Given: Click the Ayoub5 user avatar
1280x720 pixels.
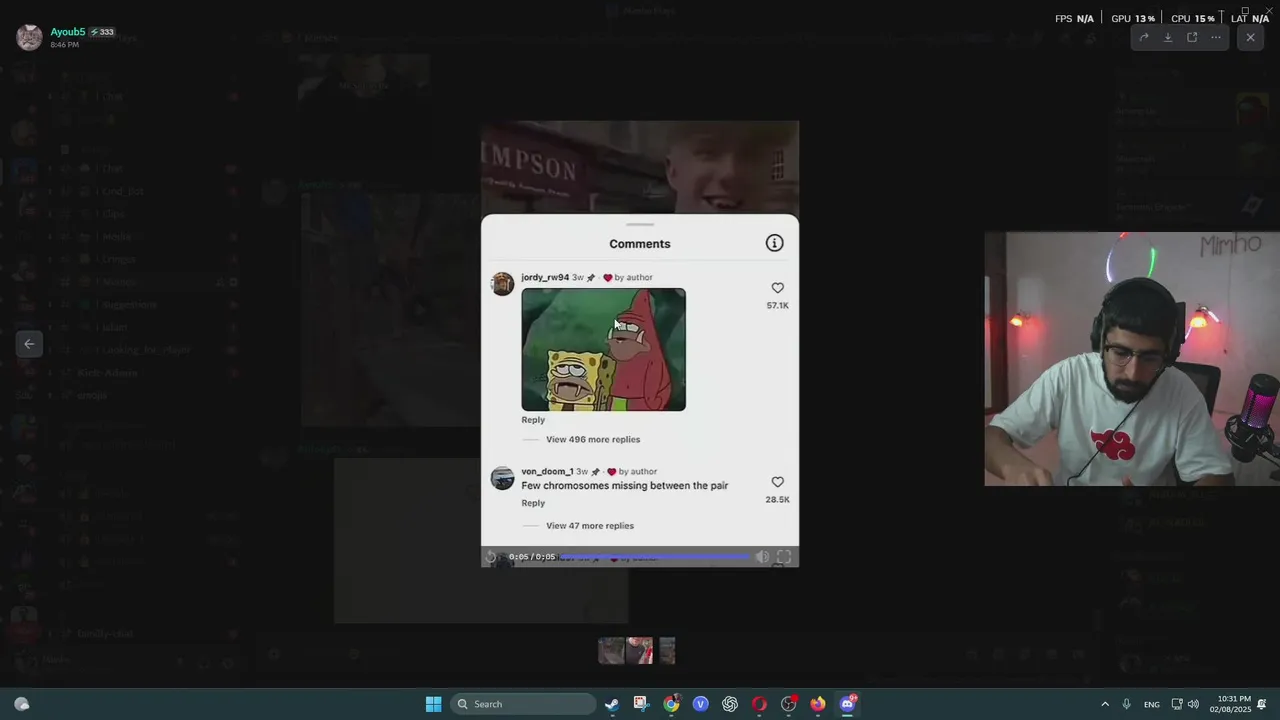Looking at the screenshot, I should [x=29, y=38].
